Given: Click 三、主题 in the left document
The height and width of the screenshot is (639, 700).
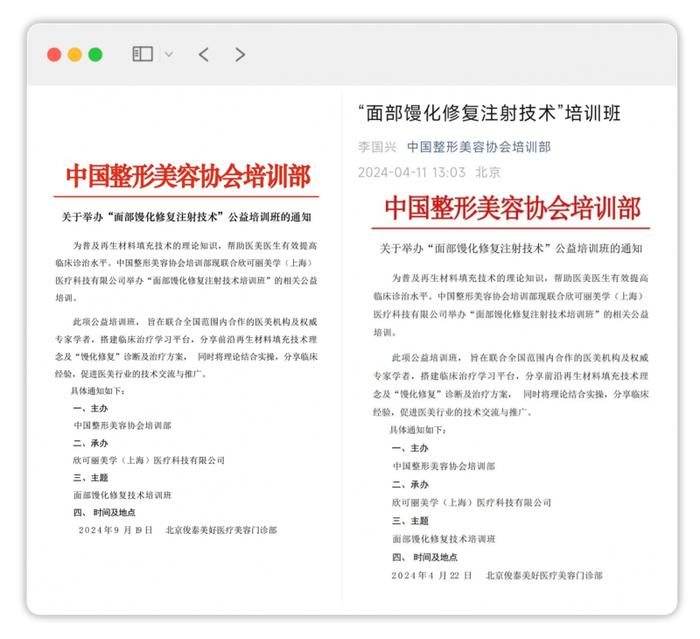Looking at the screenshot, I should 90,478.
